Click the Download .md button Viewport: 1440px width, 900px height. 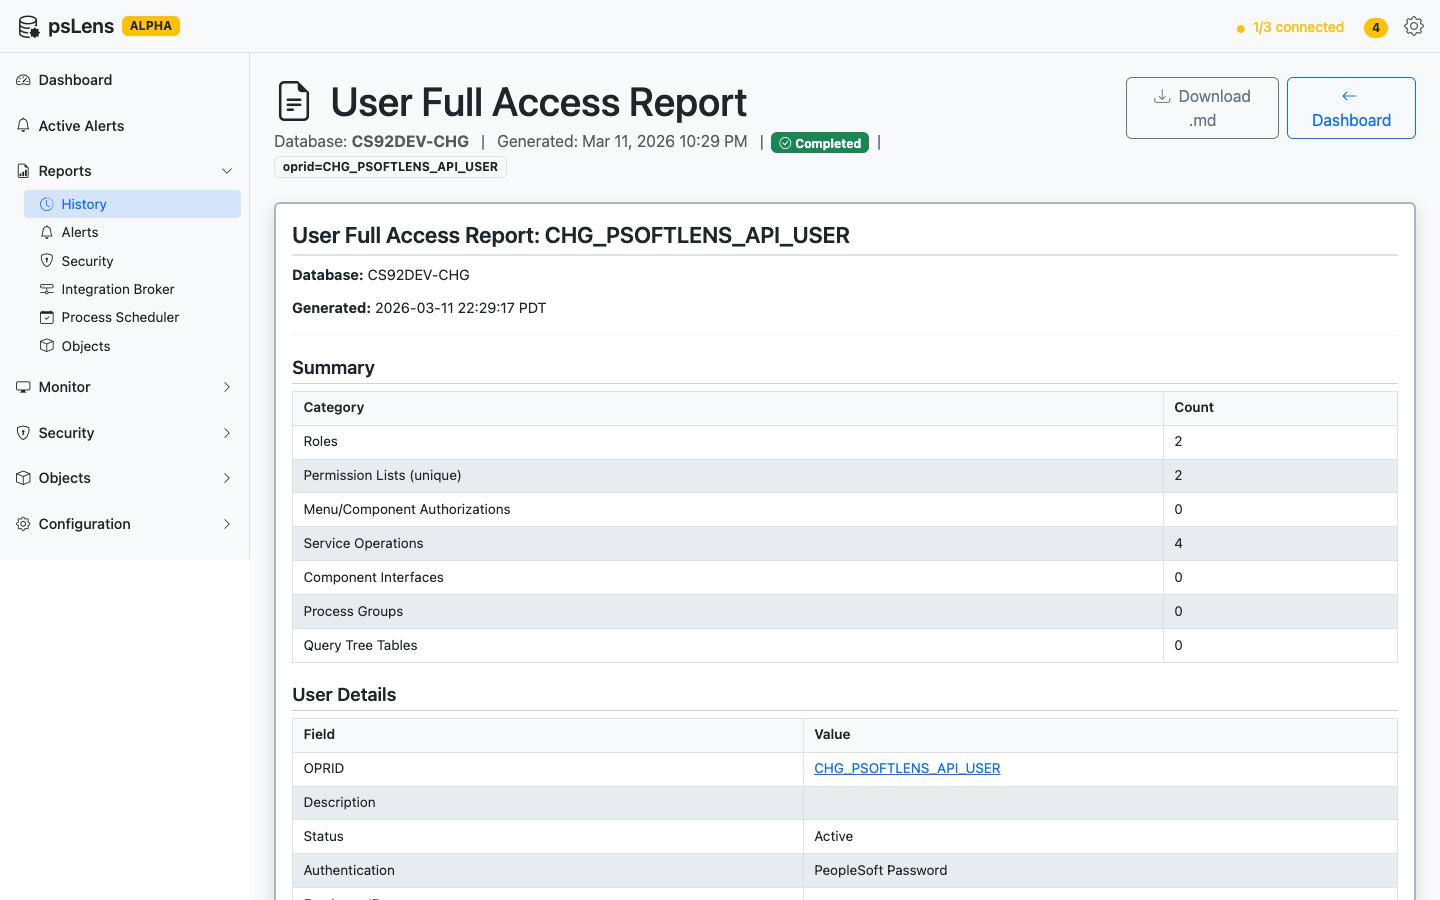1202,108
